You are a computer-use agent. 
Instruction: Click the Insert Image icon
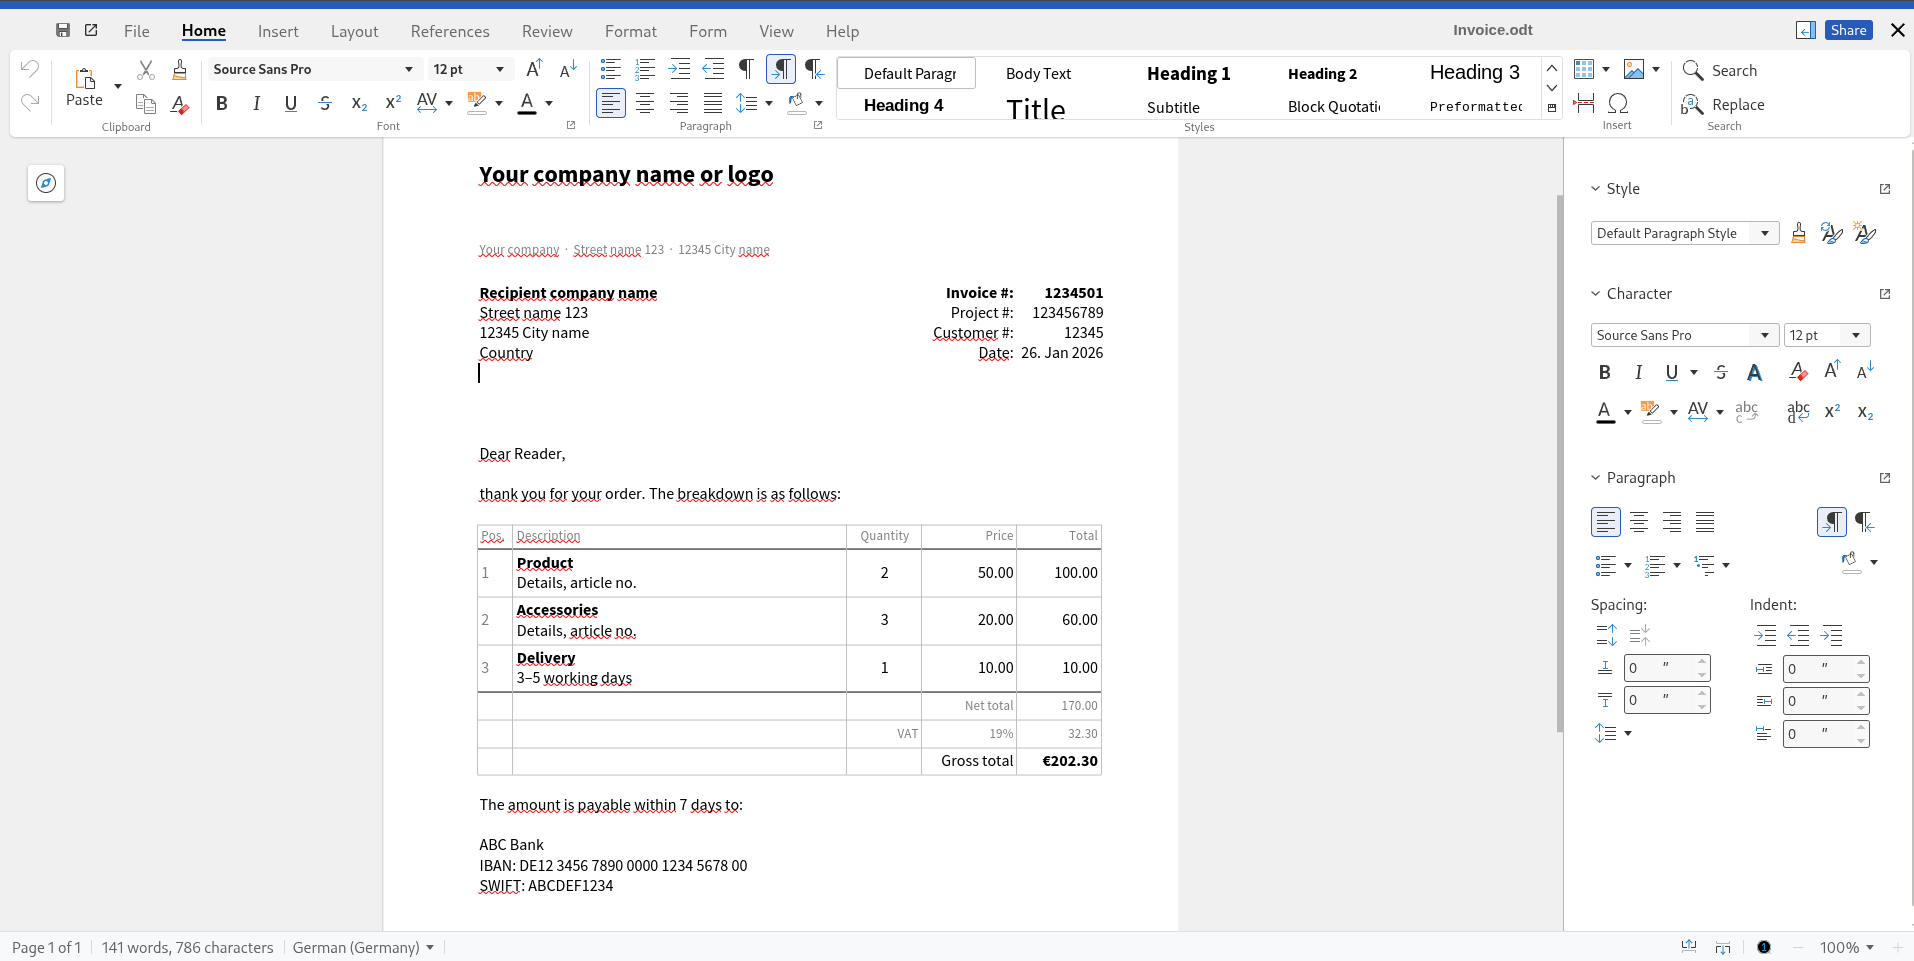click(1634, 69)
